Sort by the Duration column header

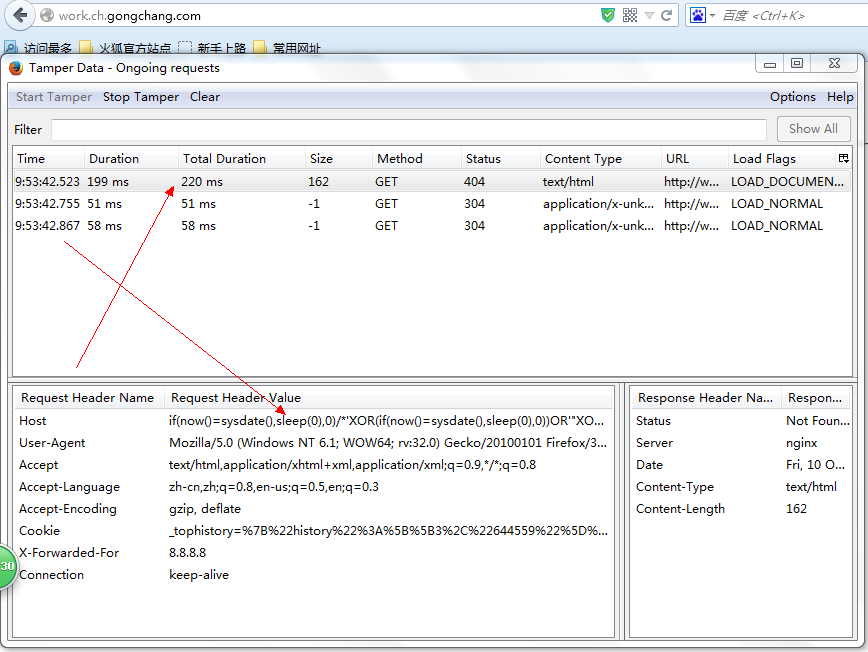tap(131, 159)
